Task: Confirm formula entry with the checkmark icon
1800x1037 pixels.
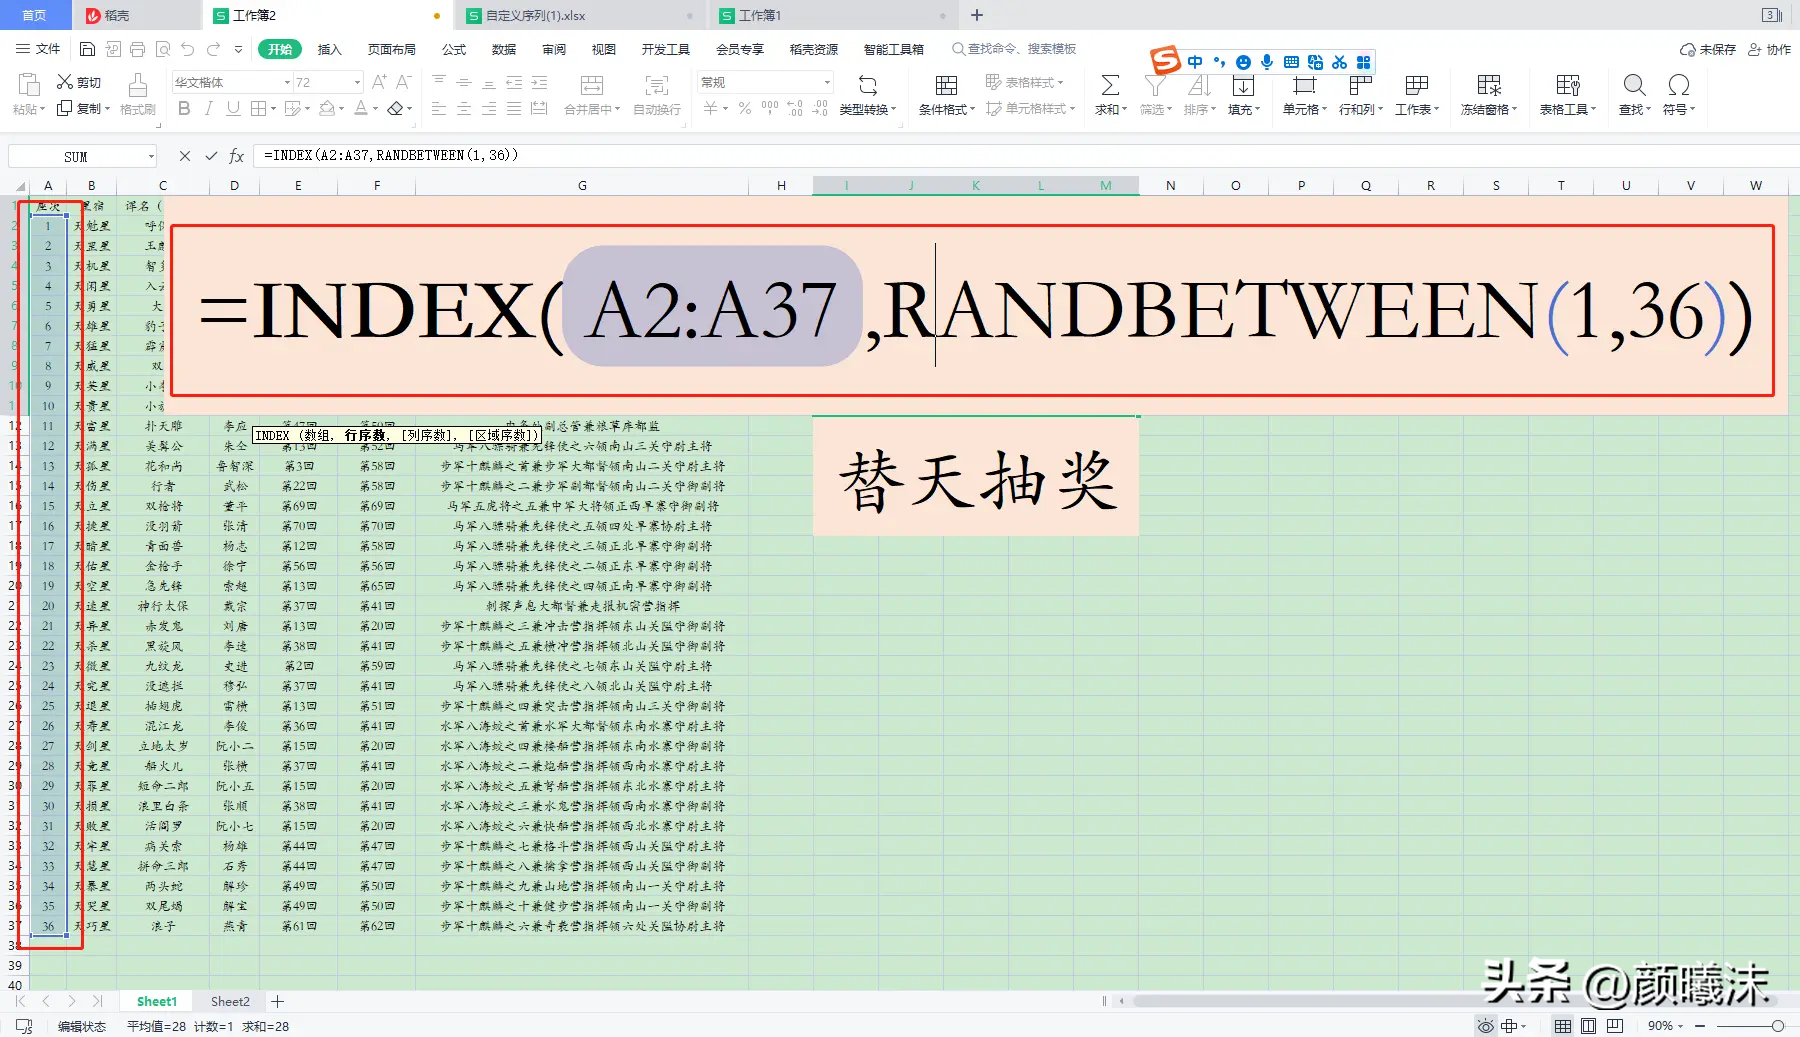Action: point(211,156)
